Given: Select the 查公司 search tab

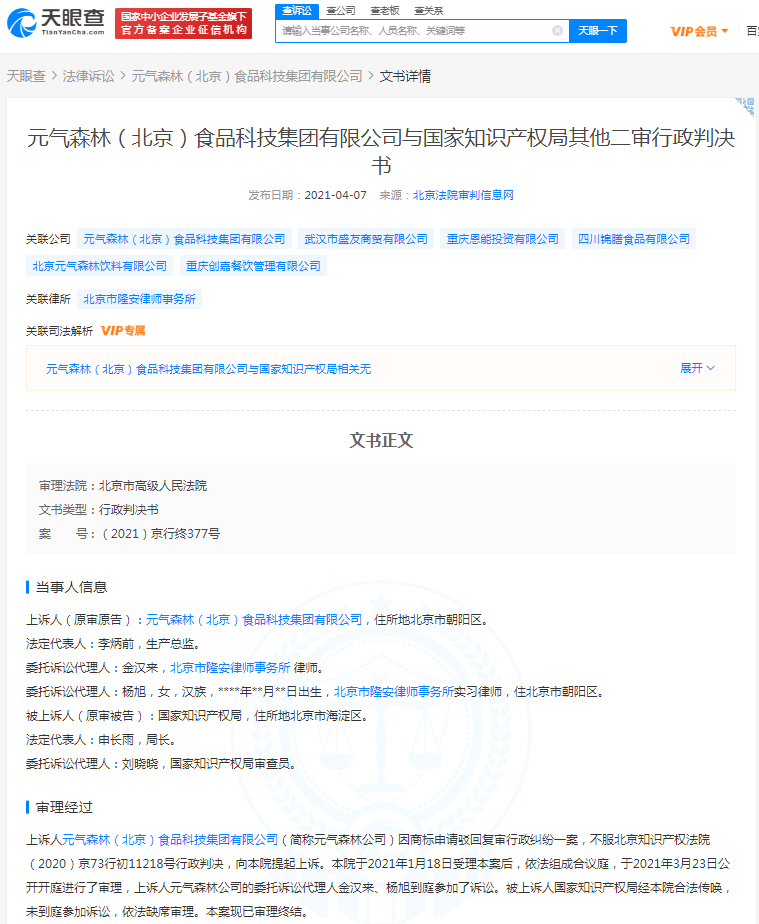Looking at the screenshot, I should tap(341, 11).
